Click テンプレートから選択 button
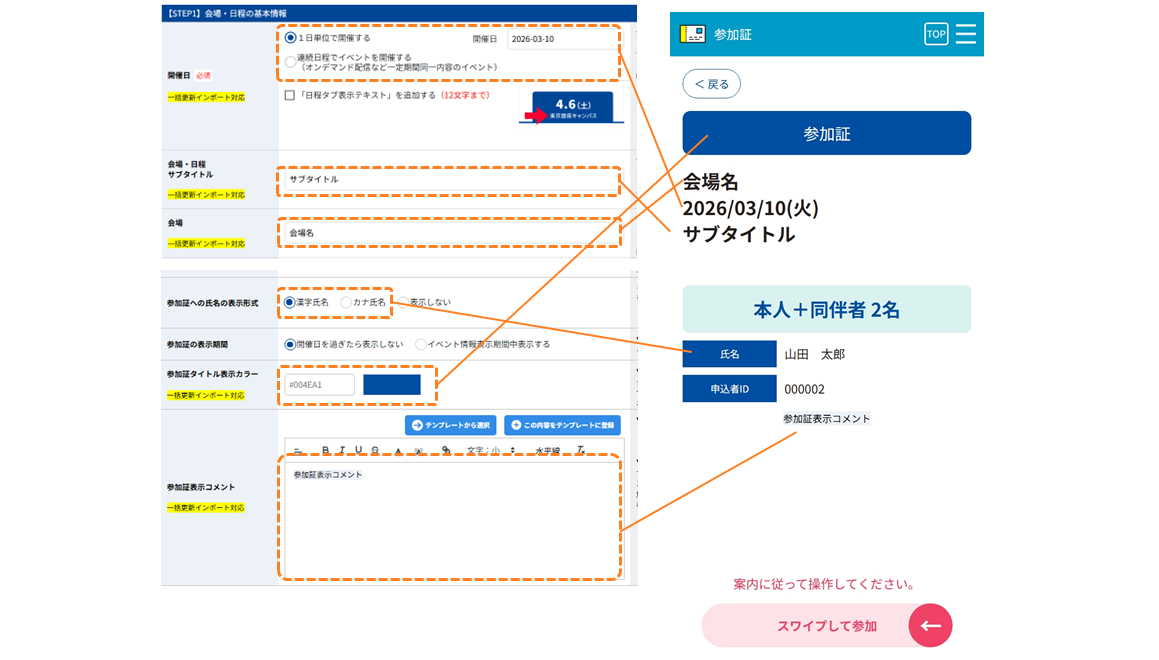The width and height of the screenshot is (1159, 660). pos(450,425)
